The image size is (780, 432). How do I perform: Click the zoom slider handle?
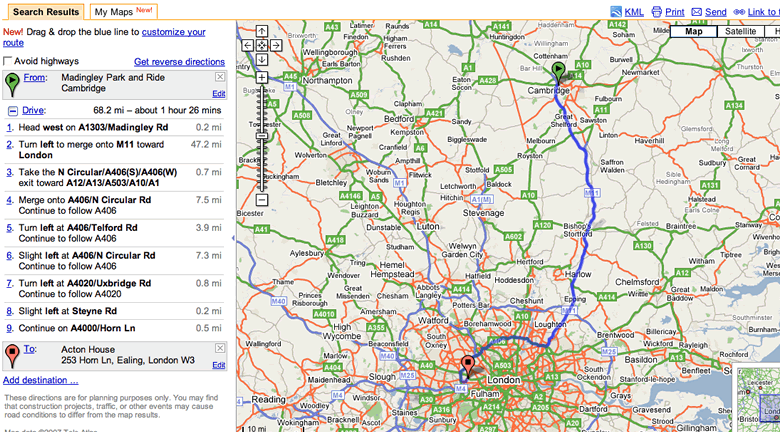click(262, 136)
